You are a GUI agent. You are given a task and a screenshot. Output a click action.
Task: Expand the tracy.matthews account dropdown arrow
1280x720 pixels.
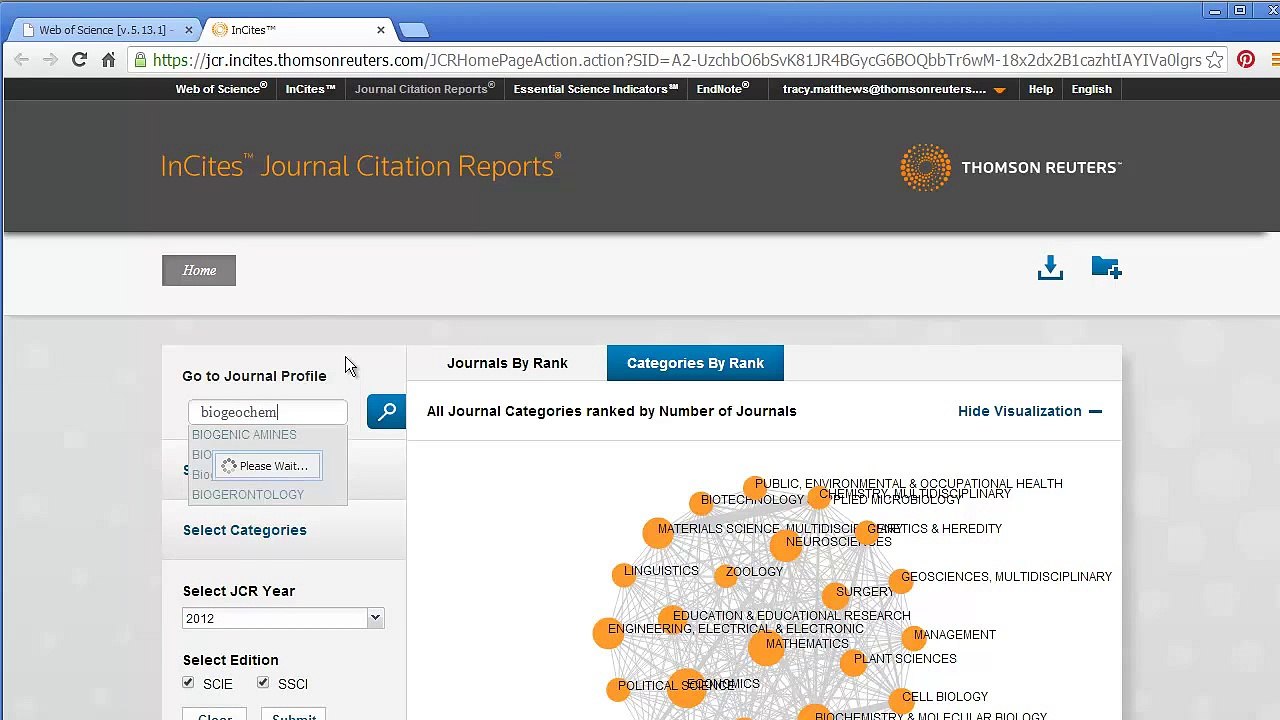[999, 90]
